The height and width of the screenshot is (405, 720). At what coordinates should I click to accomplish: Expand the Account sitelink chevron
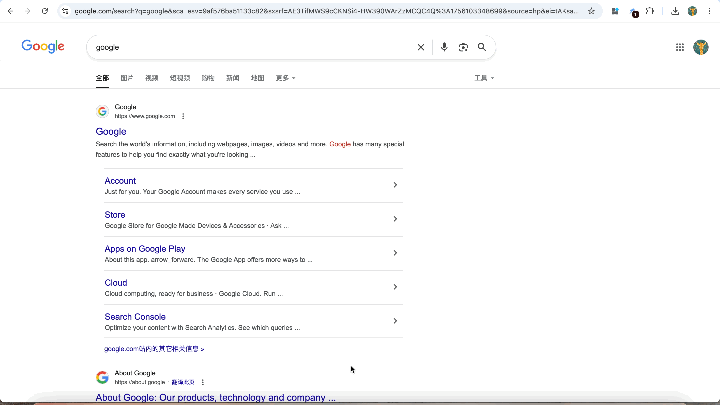point(395,185)
